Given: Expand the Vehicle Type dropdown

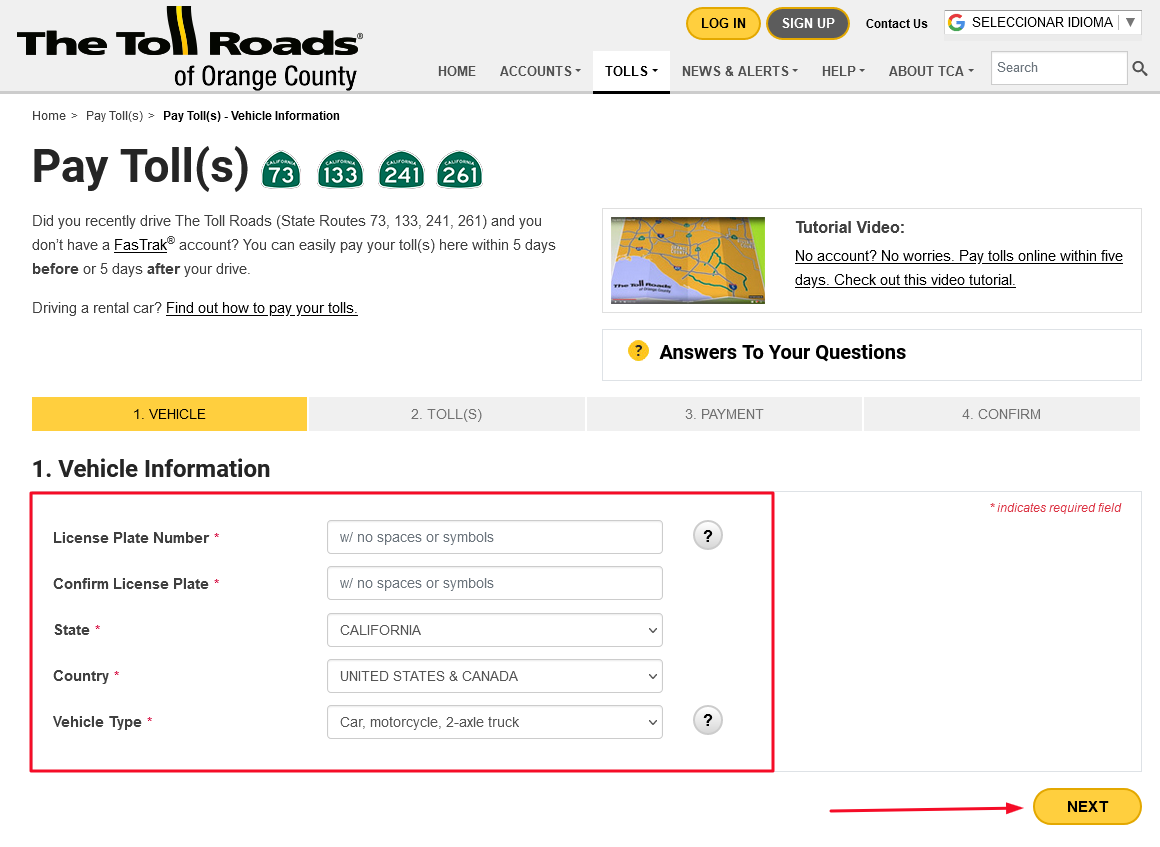Looking at the screenshot, I should pyautogui.click(x=494, y=722).
